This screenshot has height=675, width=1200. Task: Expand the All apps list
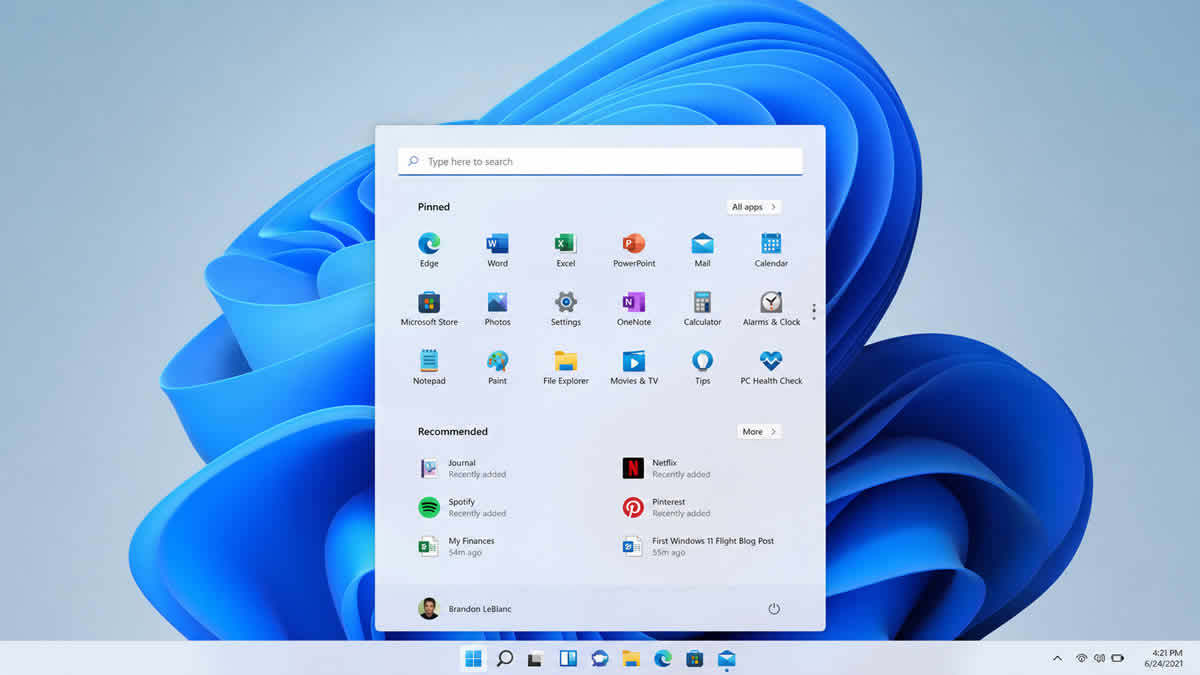753,206
